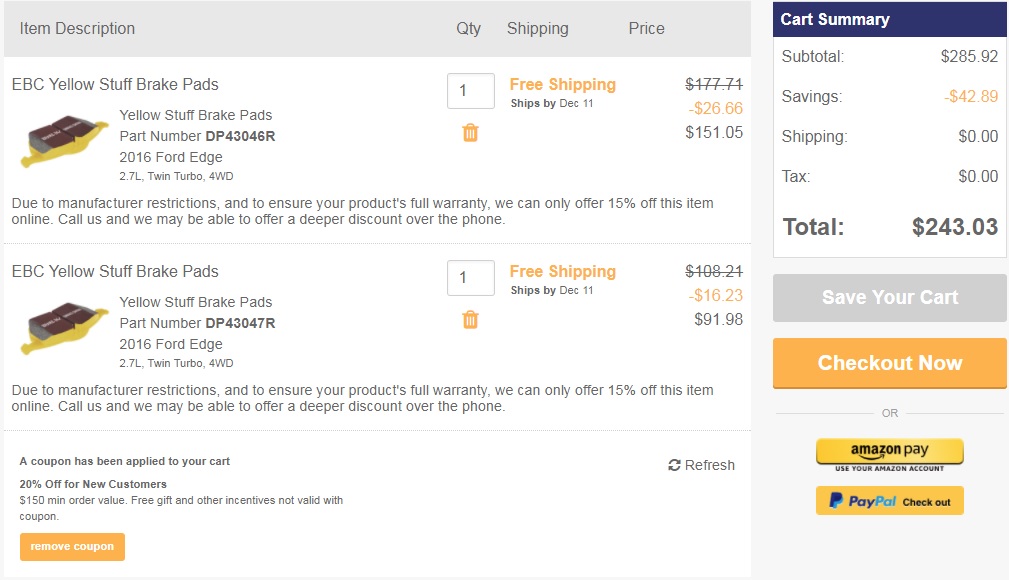Screen dimensions: 1009x580
Task: Click the final price $151.05
Action: 714,132
